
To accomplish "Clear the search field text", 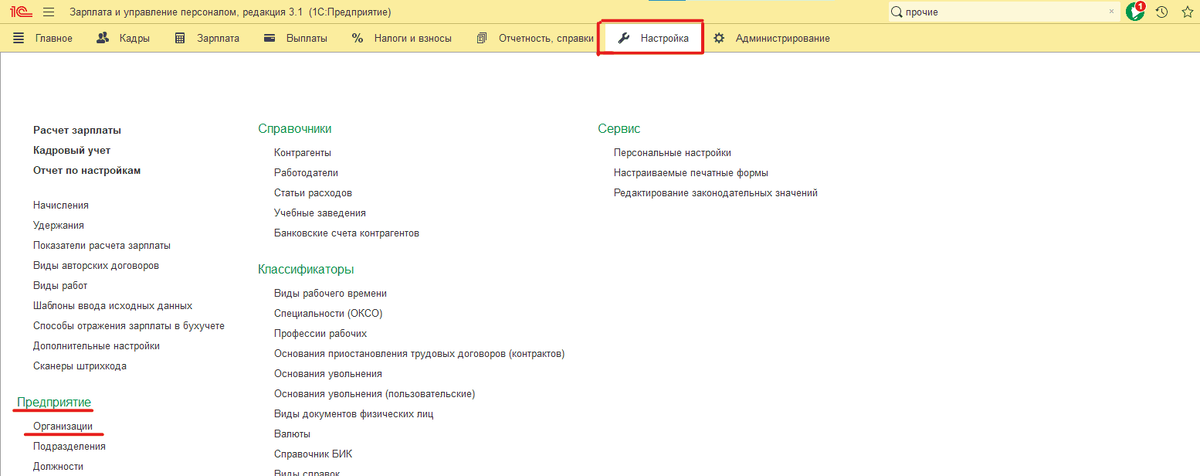I will [x=1112, y=12].
